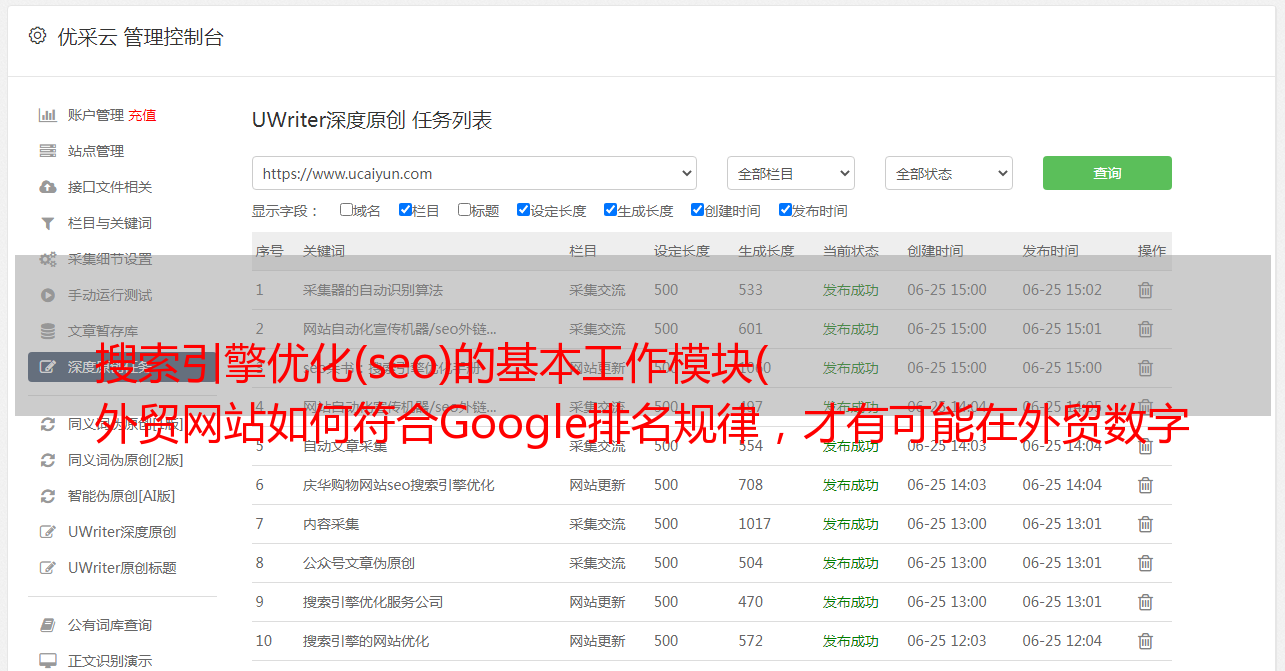The width and height of the screenshot is (1285, 671).
Task: Click the 智能伪原创[AI版] refresh icon
Action: coord(47,496)
